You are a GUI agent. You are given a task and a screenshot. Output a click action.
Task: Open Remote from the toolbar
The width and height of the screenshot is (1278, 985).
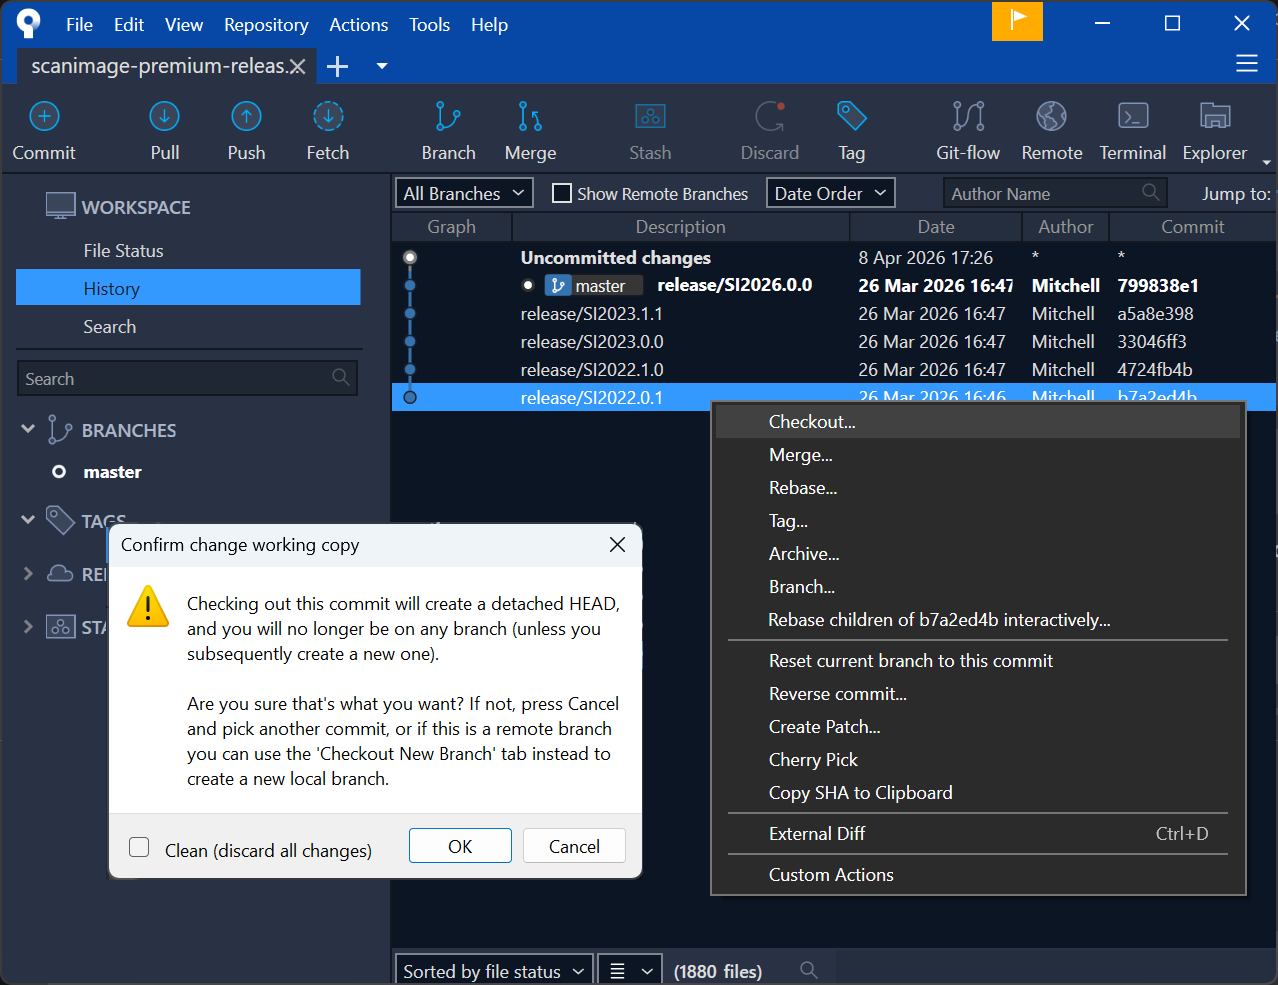click(1052, 130)
